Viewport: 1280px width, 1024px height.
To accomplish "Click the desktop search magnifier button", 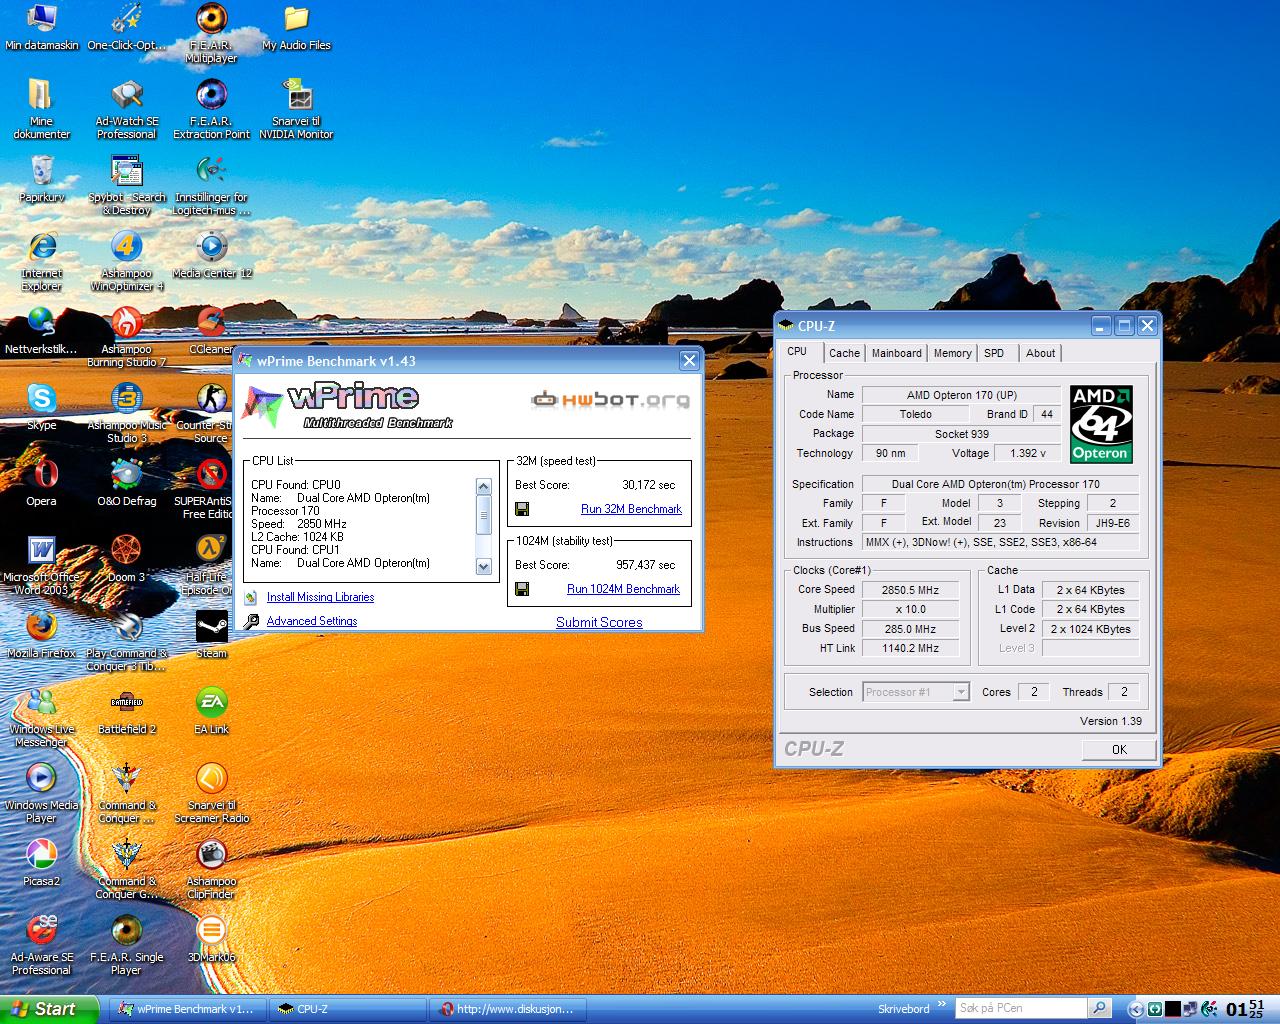I will point(1098,1008).
